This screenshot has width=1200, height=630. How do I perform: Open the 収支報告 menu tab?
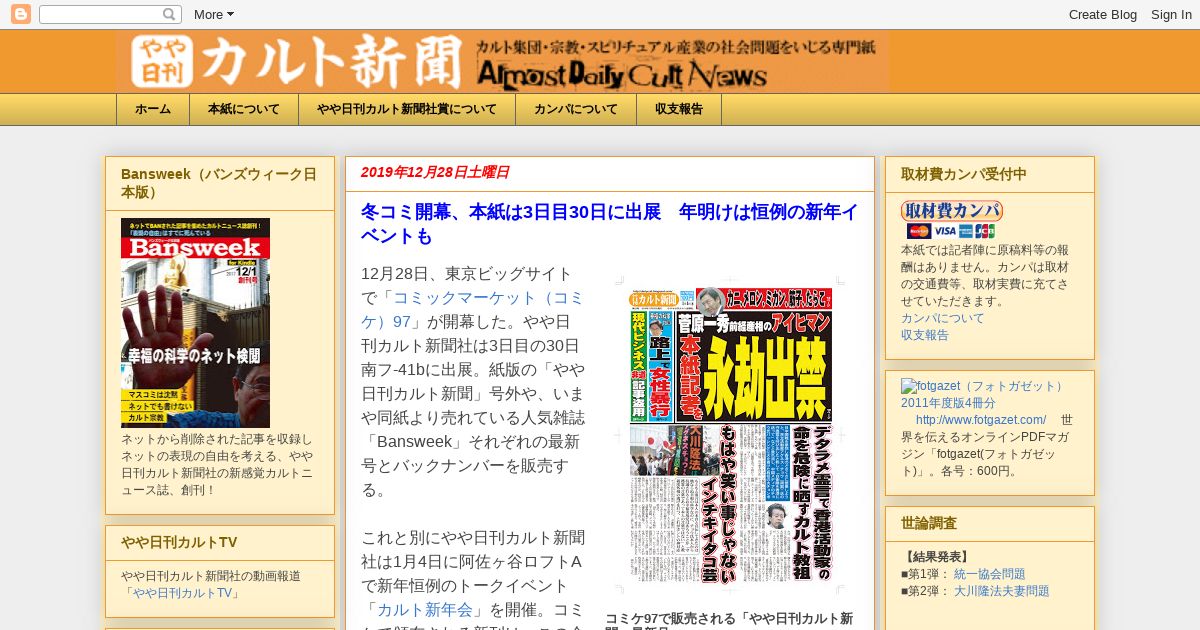pyautogui.click(x=679, y=109)
